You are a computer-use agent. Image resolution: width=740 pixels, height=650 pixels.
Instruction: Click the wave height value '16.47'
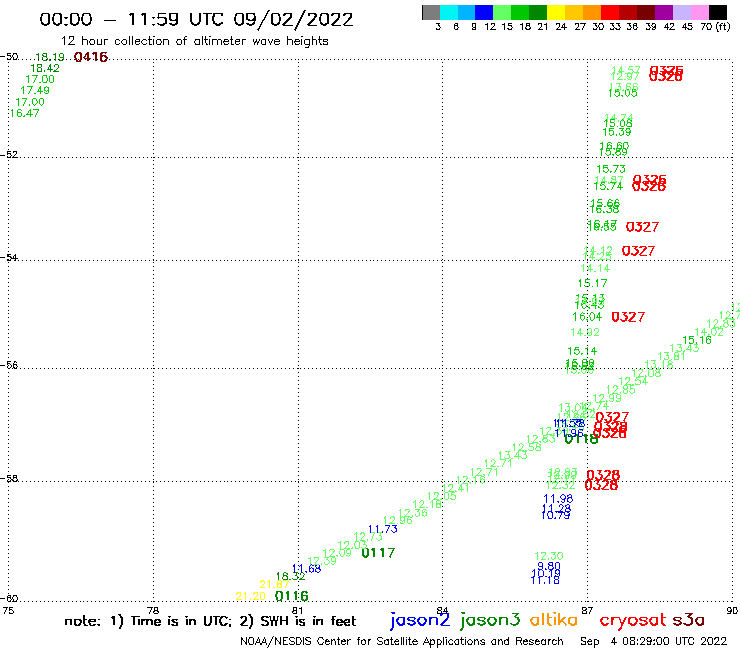pos(25,113)
